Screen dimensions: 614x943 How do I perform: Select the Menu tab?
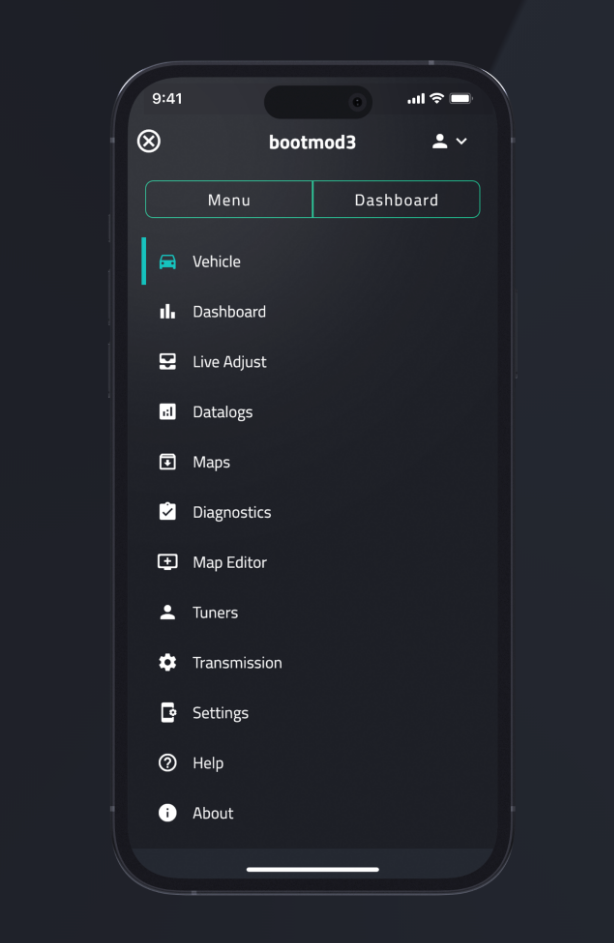click(x=228, y=199)
